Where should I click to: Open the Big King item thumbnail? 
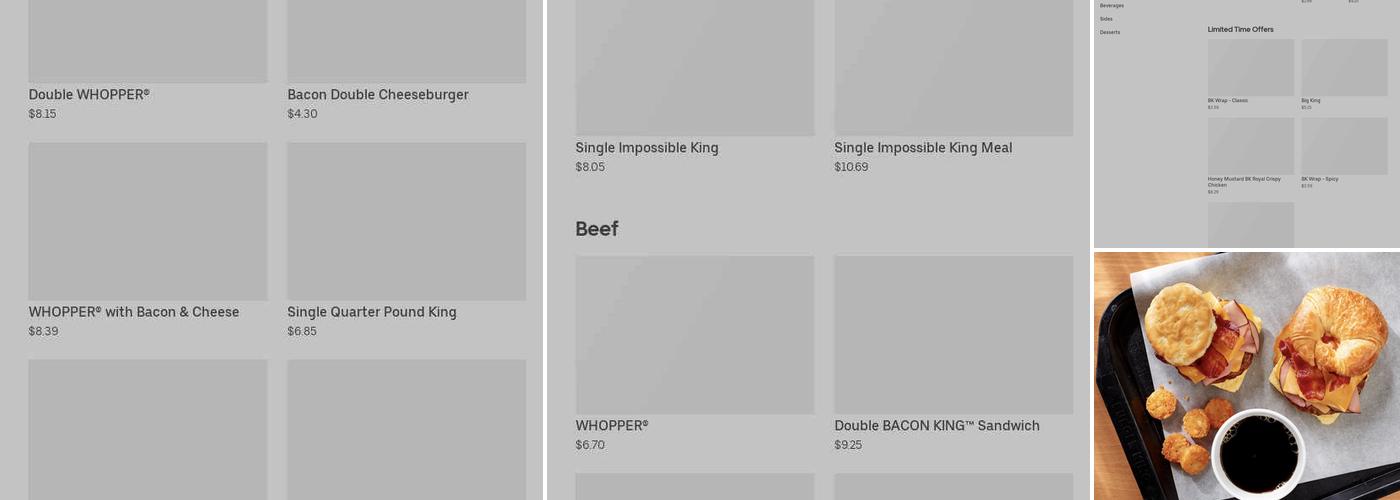pyautogui.click(x=1344, y=68)
